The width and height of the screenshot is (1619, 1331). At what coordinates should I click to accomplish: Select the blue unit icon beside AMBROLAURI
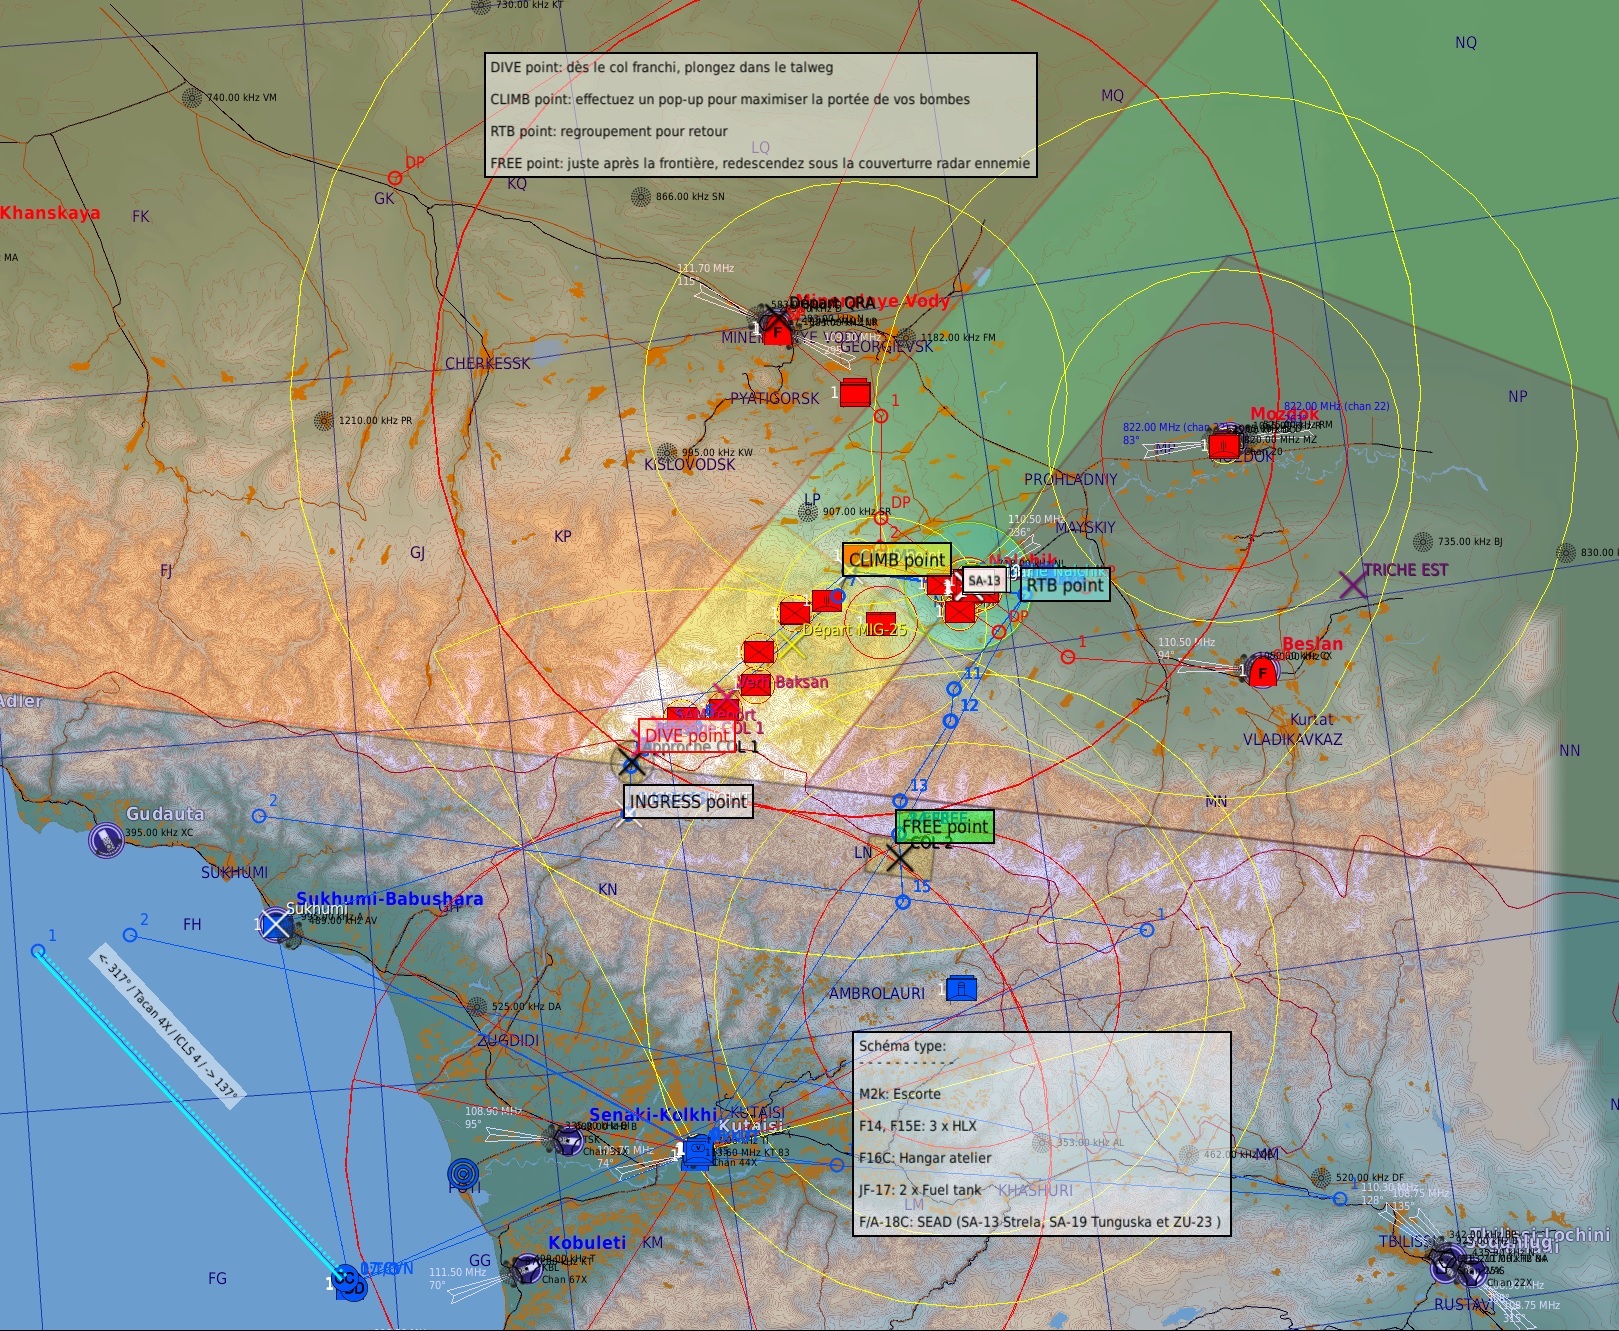(x=961, y=988)
